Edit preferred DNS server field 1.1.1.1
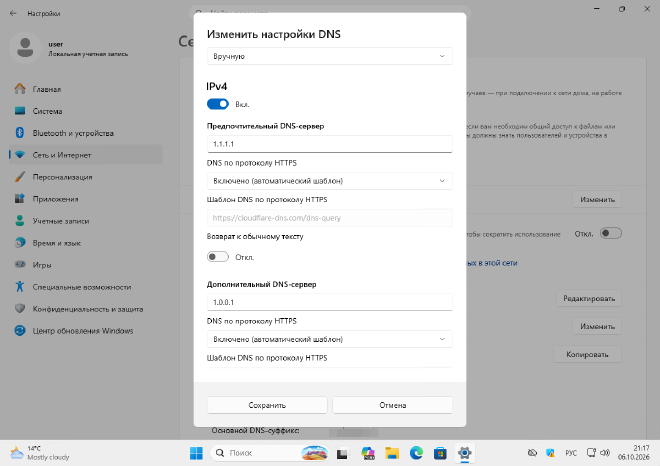Image resolution: width=660 pixels, height=466 pixels. coord(330,144)
